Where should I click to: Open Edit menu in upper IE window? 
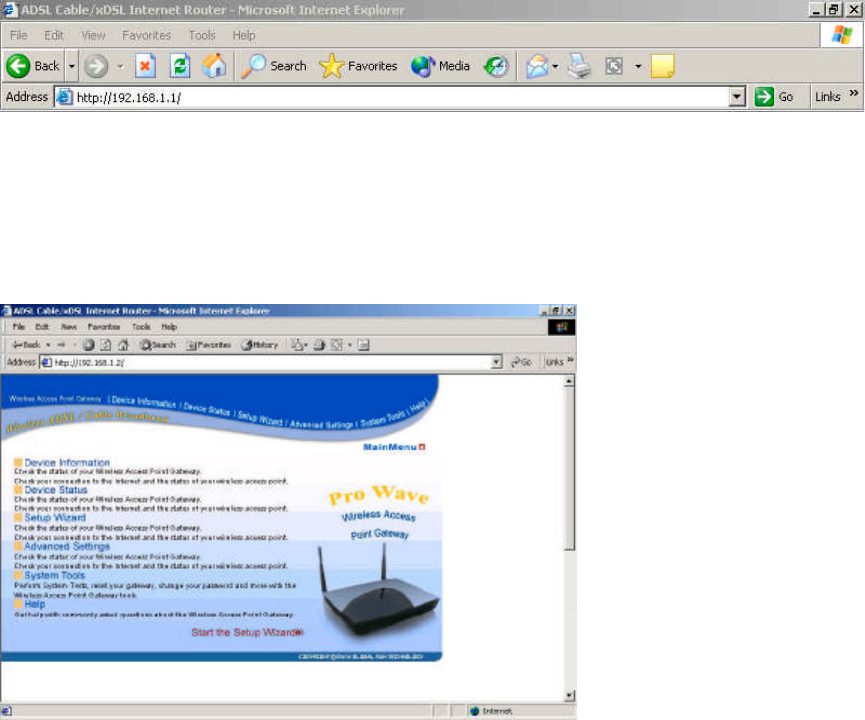[54, 35]
